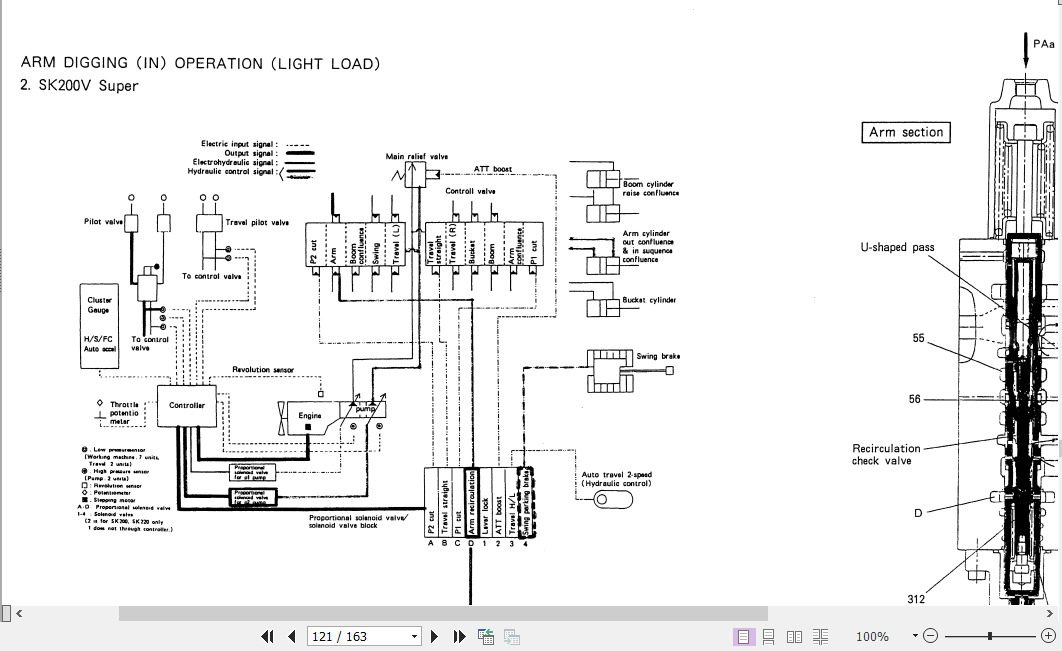Select continuous scrolling page mode
The width and height of the screenshot is (1062, 651).
(768, 636)
